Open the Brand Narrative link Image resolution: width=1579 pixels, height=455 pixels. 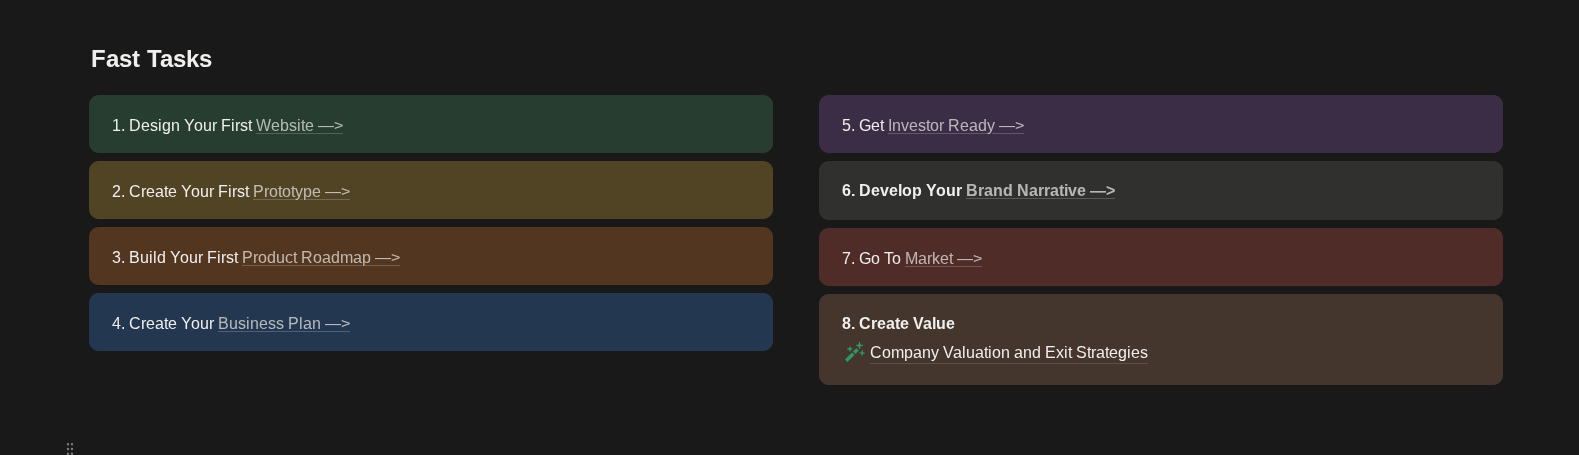coord(1039,191)
